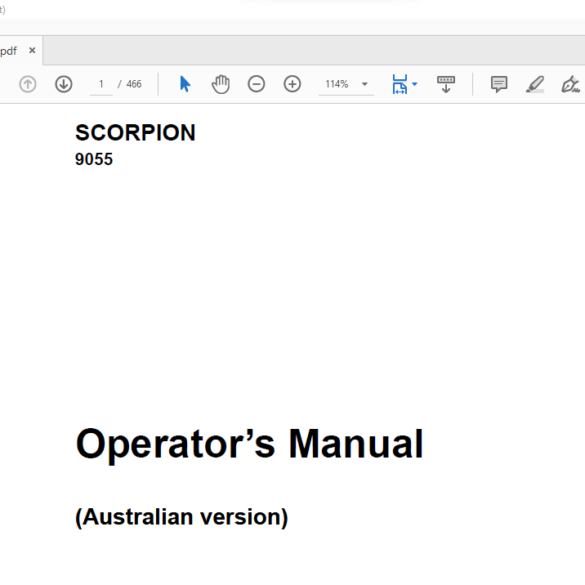Expand the 114% zoom level dropdown
The height and width of the screenshot is (585, 585).
365,84
